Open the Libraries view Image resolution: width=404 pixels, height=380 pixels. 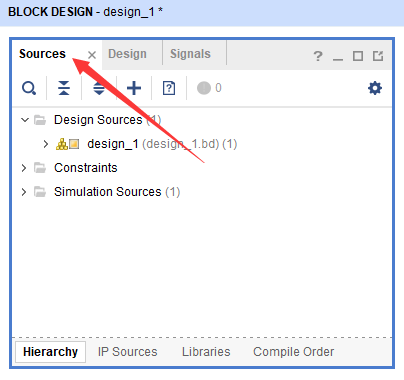206,352
